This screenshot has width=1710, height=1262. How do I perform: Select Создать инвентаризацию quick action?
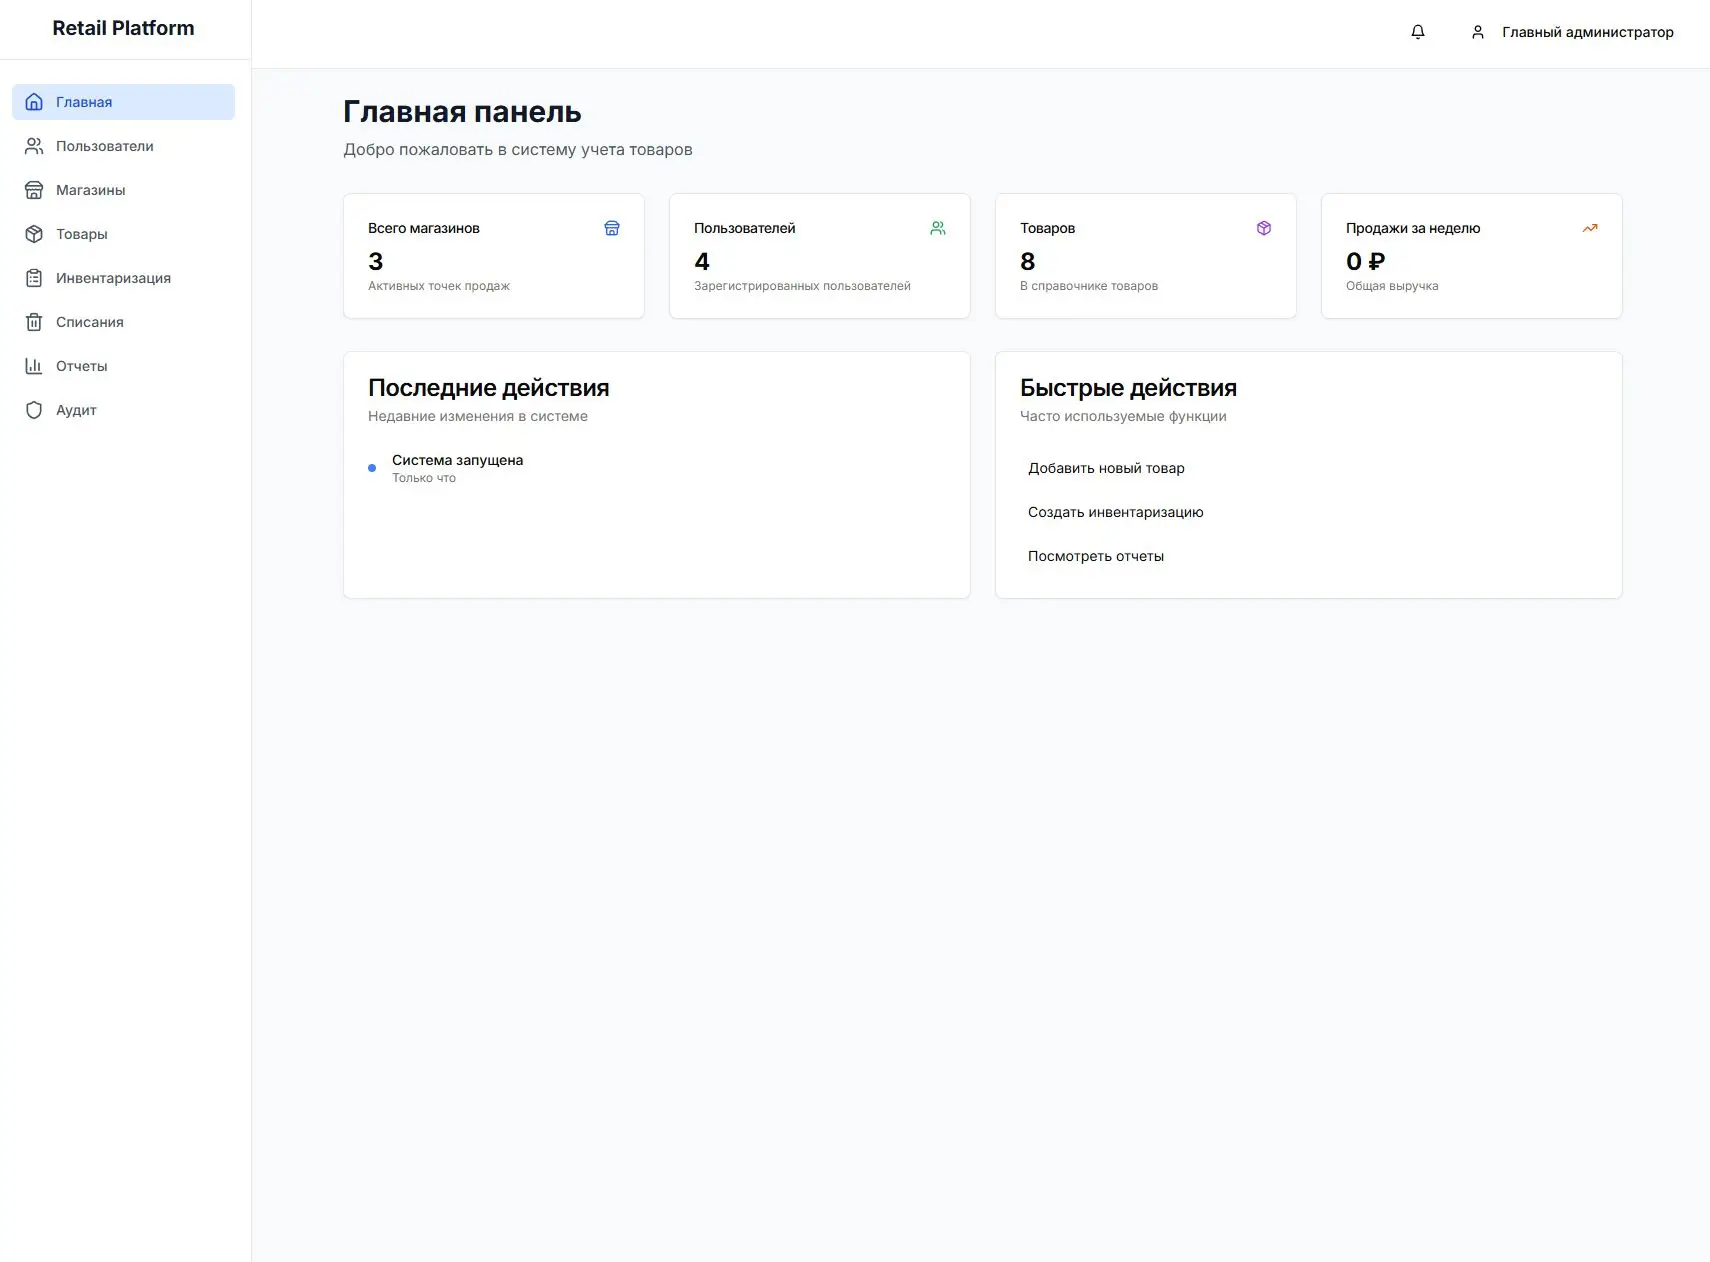click(x=1116, y=512)
